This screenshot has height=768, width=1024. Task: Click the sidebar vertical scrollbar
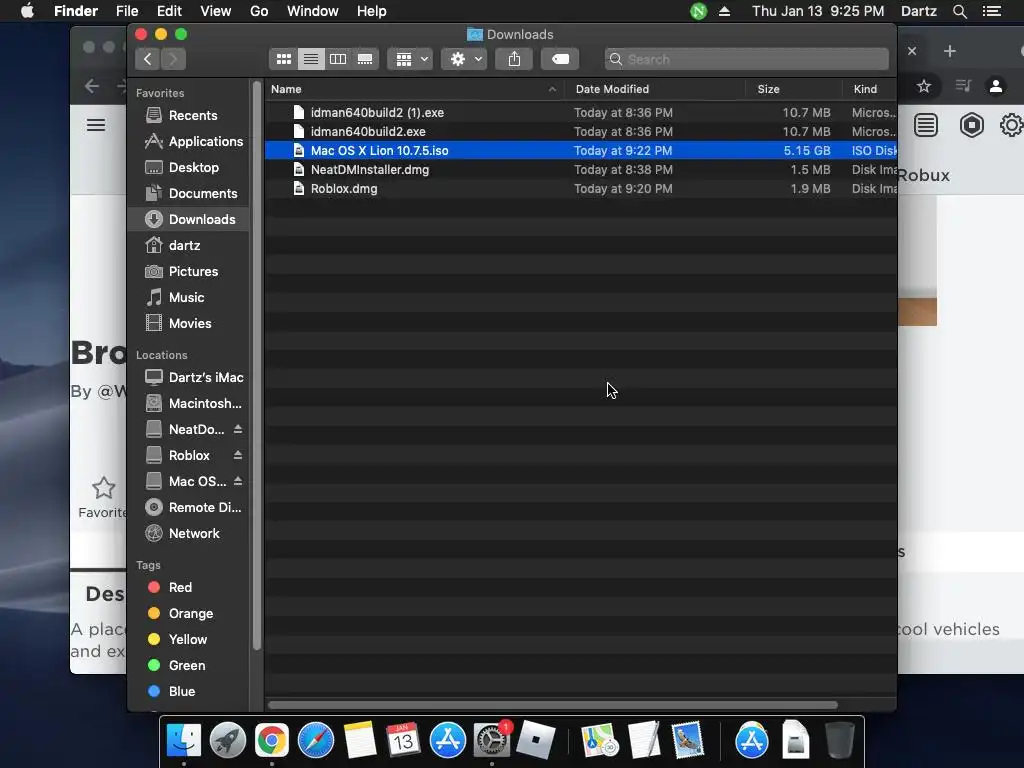pyautogui.click(x=257, y=366)
